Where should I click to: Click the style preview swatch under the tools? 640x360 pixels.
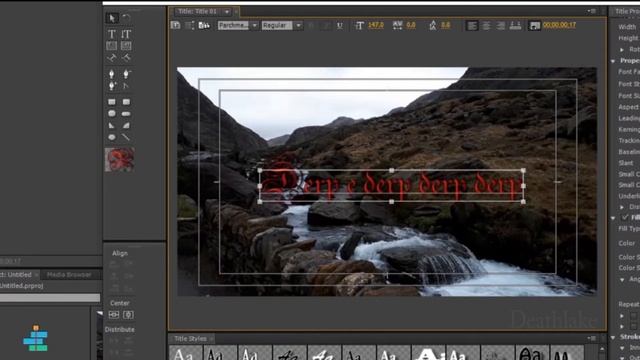click(x=119, y=159)
